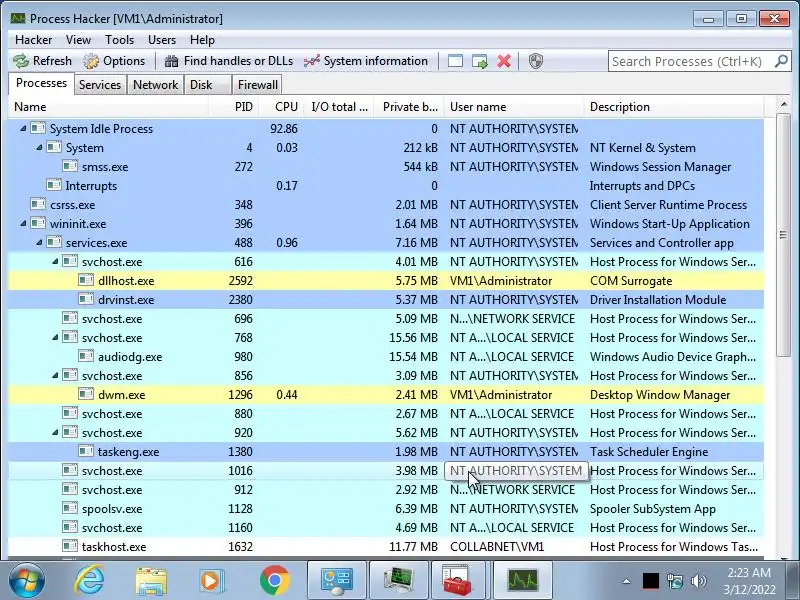Open the Hacker menu
The width and height of the screenshot is (800, 600).
point(33,40)
